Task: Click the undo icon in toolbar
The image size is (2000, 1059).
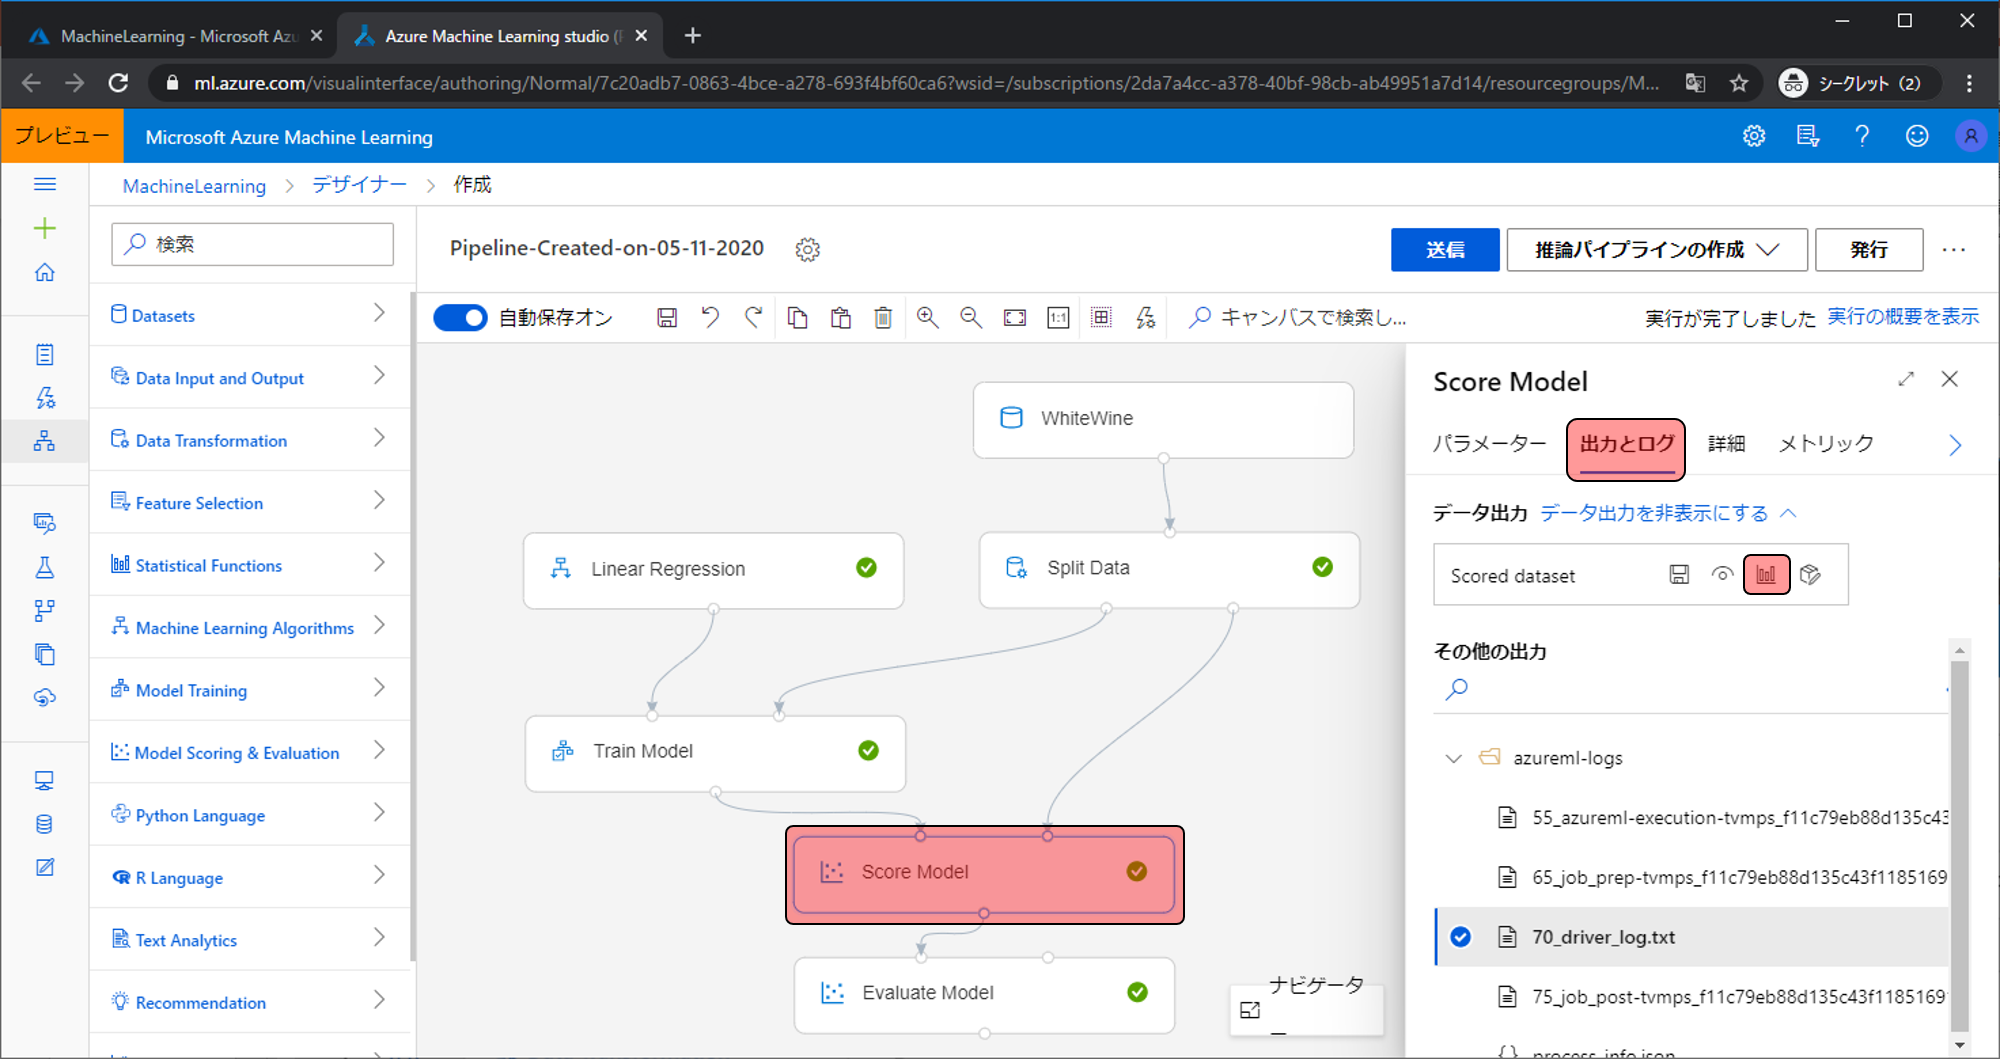Action: click(710, 318)
